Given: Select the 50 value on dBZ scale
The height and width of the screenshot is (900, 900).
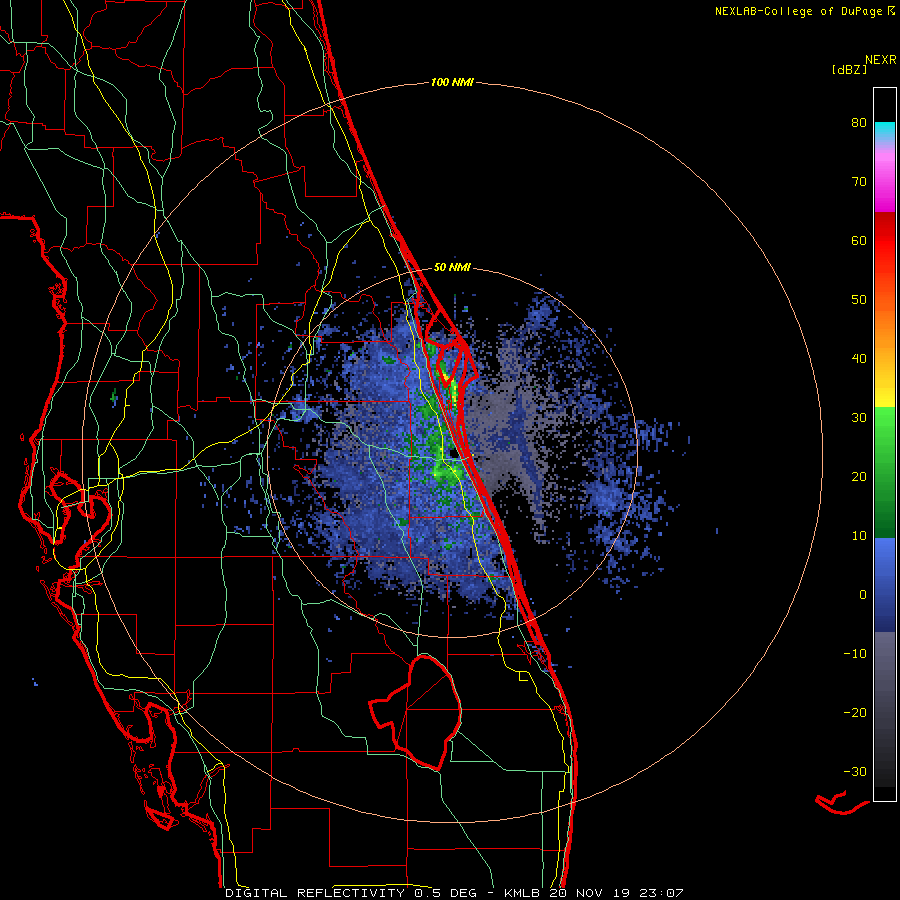Looking at the screenshot, I should tap(859, 300).
